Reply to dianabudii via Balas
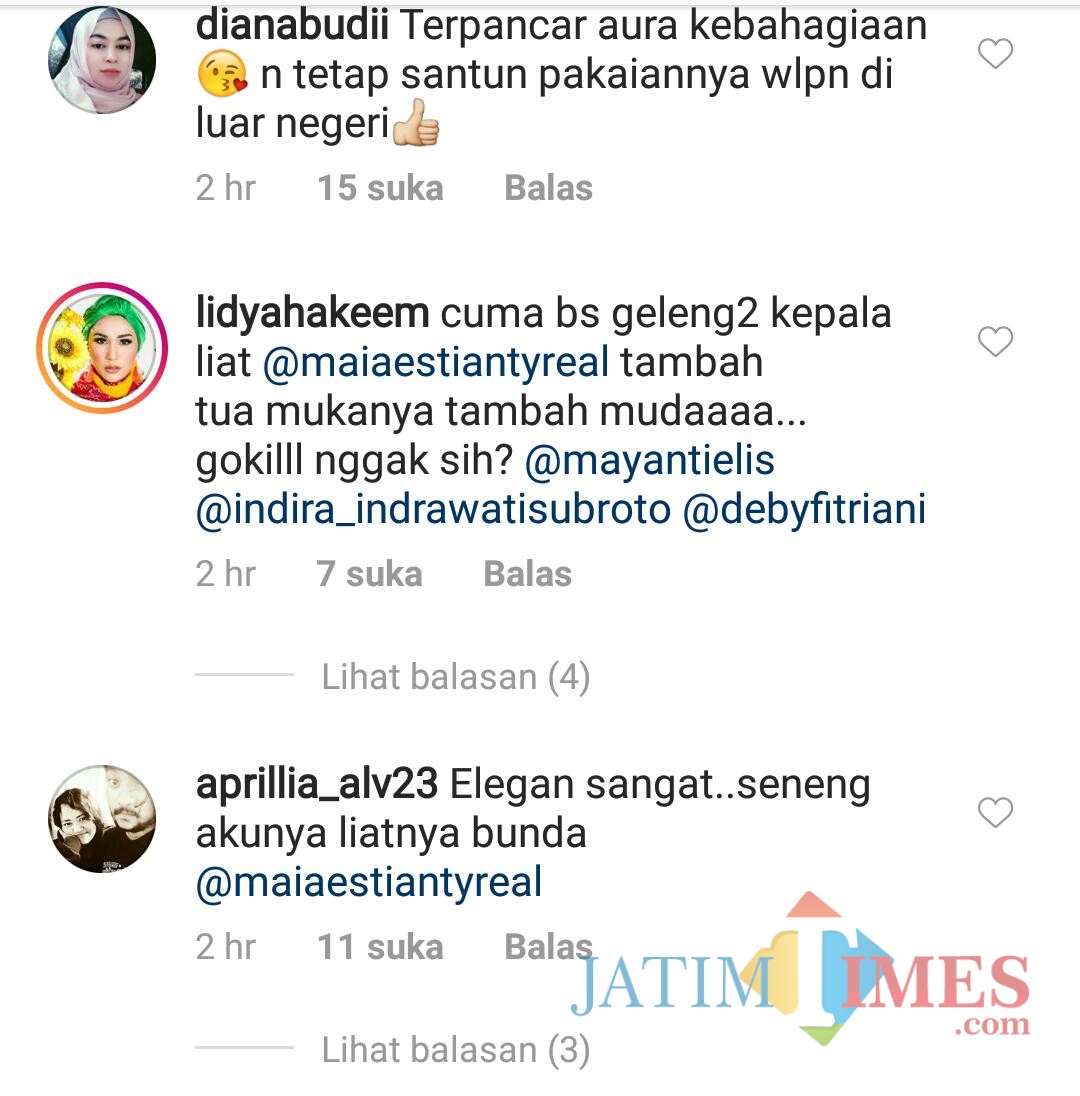The height and width of the screenshot is (1096, 1080). [x=549, y=188]
